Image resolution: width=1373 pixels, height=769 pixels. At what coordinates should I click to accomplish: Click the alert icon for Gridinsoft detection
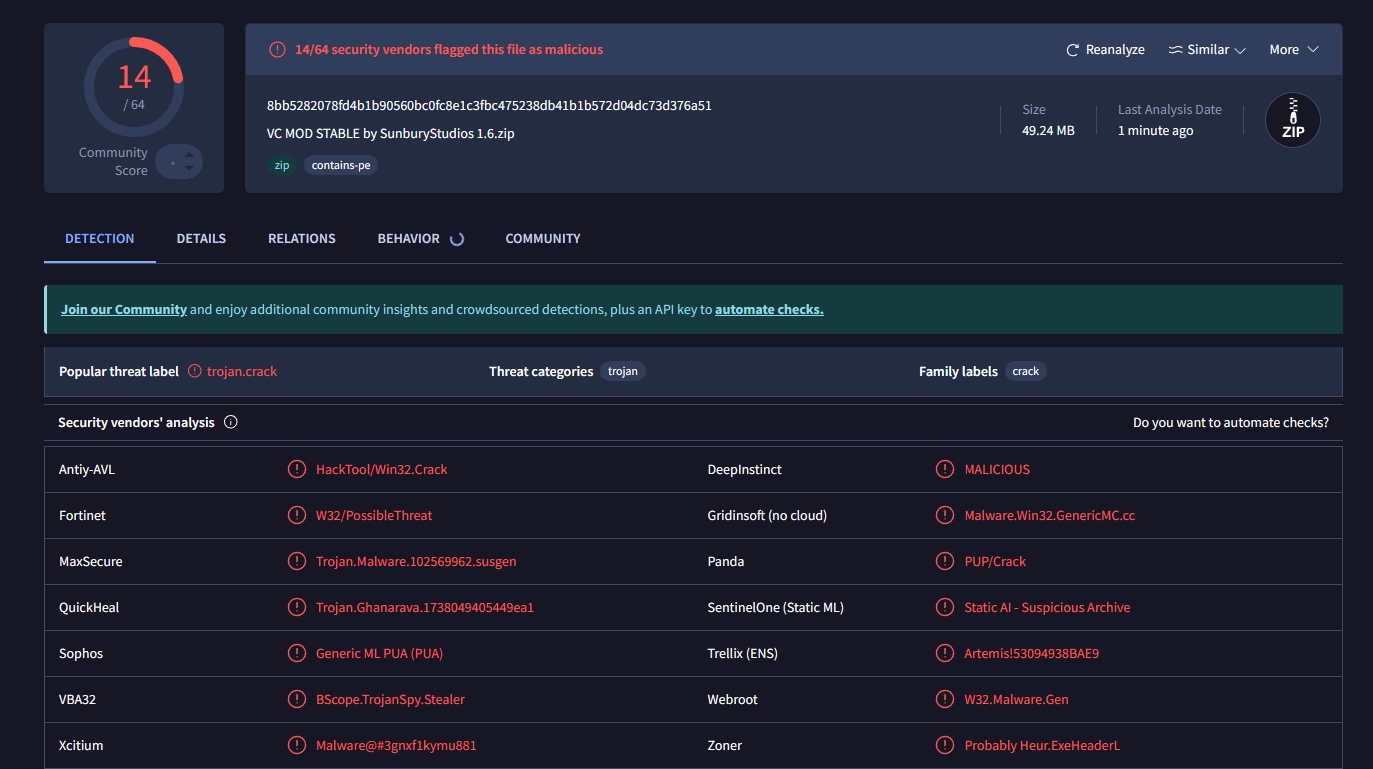click(945, 515)
